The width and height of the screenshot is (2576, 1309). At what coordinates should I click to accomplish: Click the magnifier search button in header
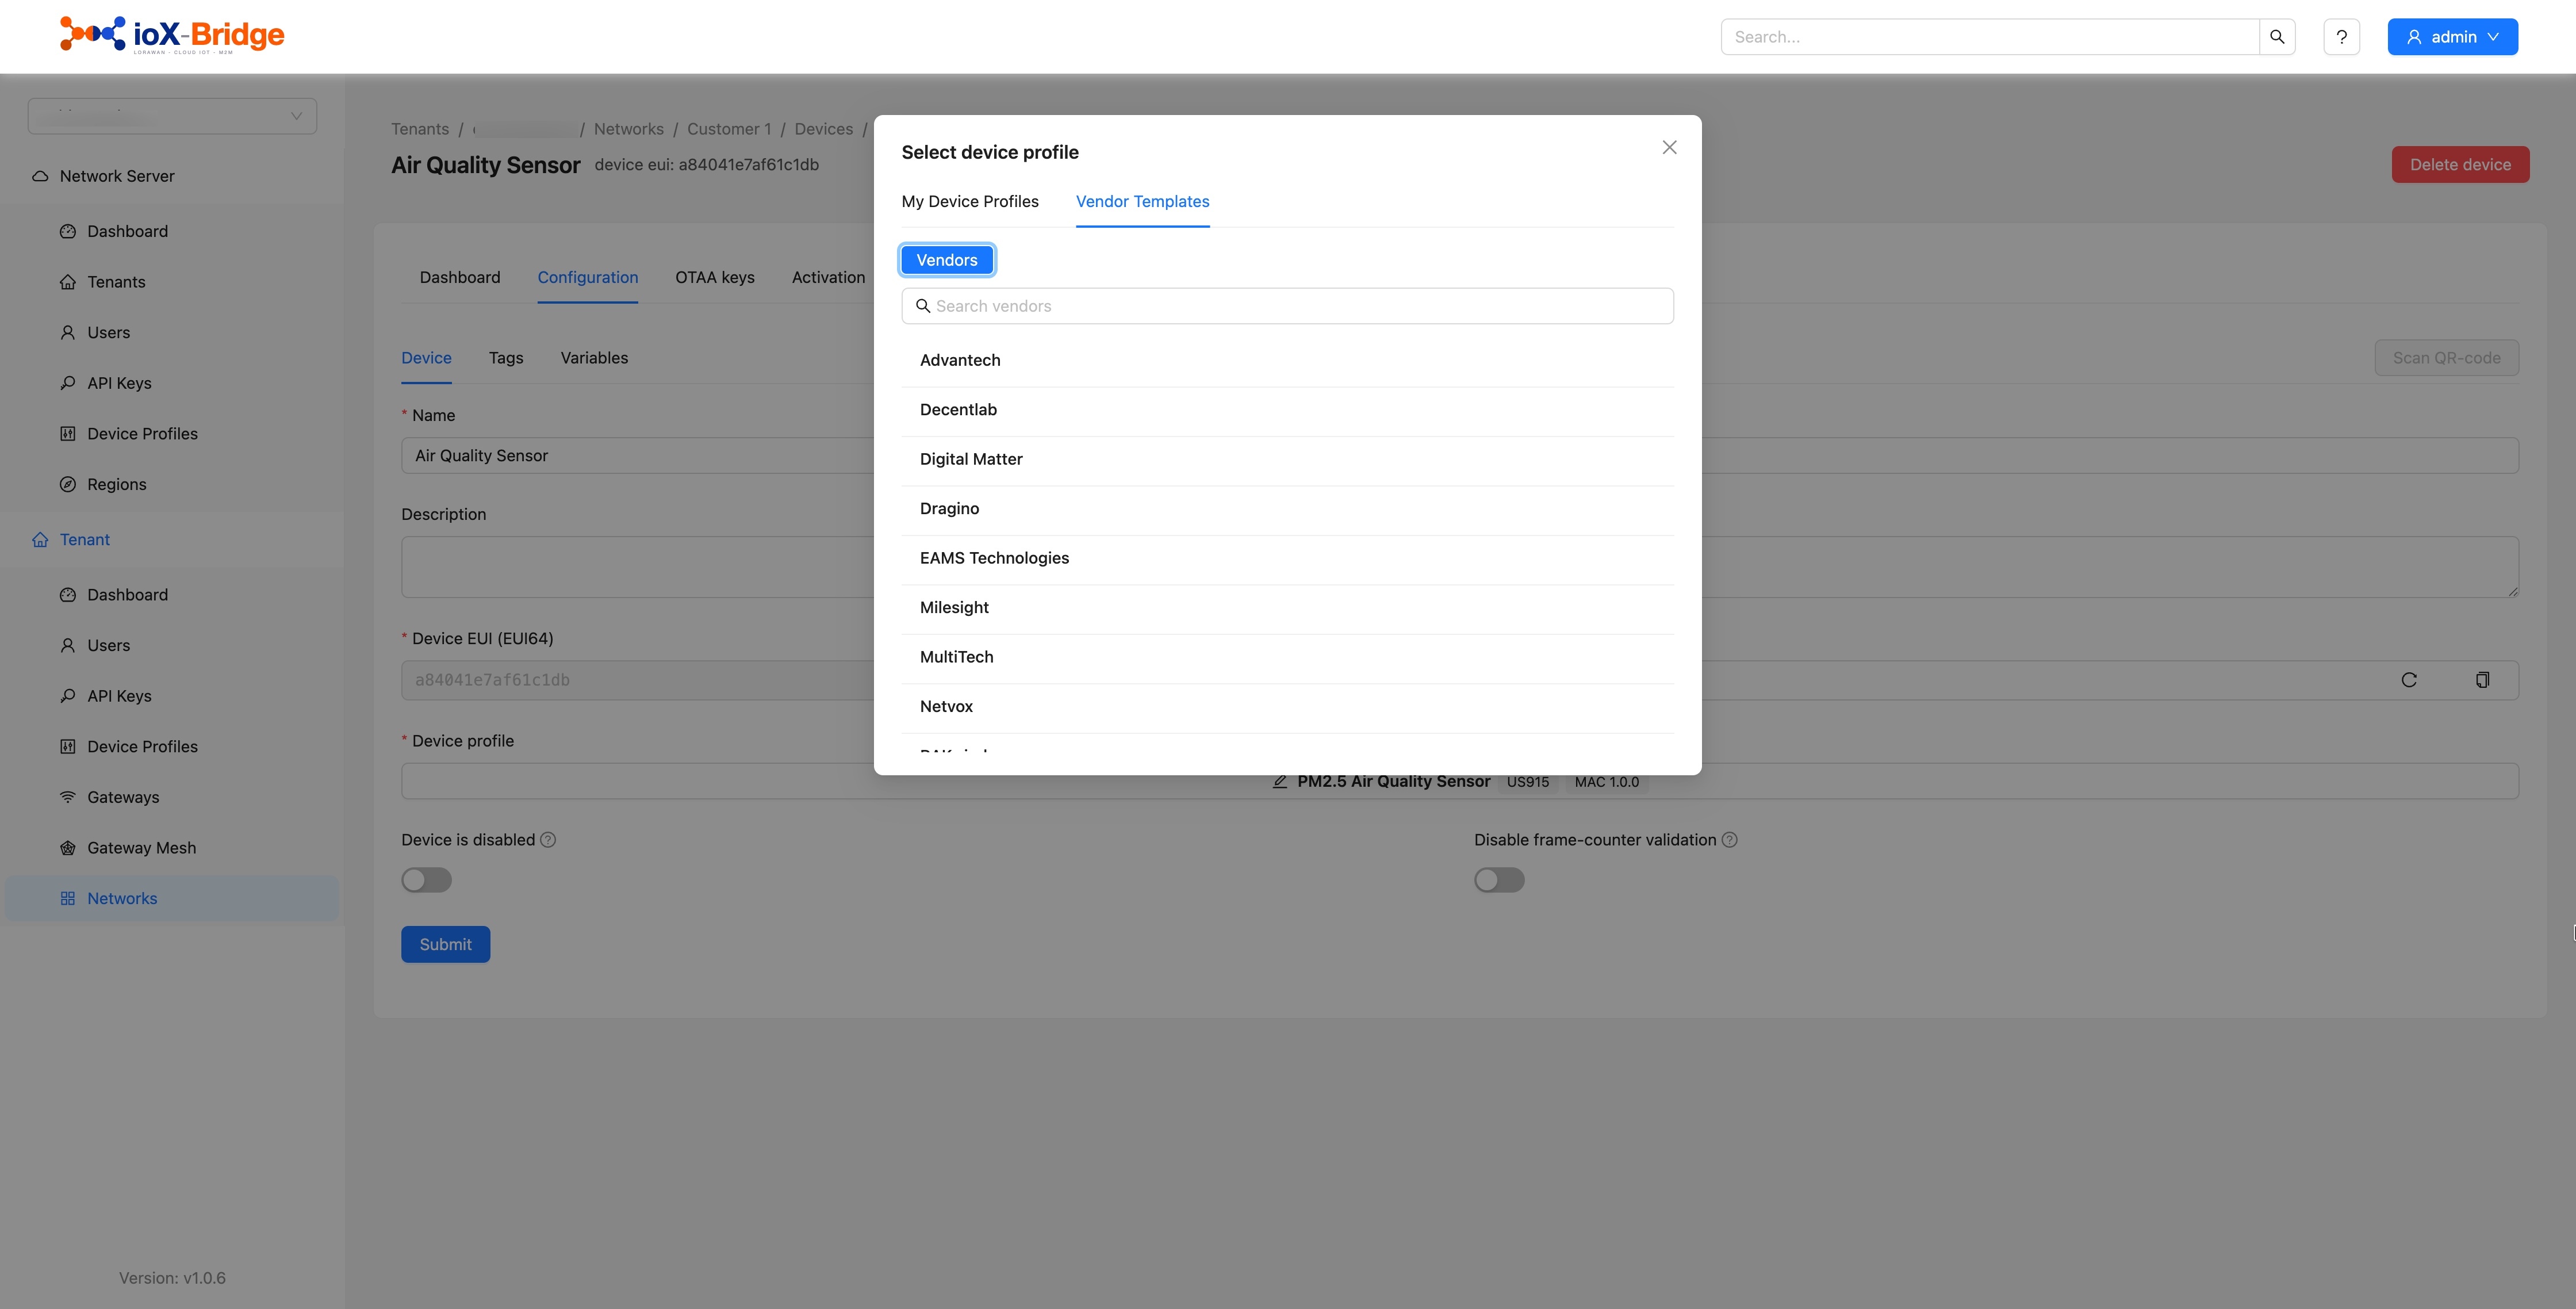pyautogui.click(x=2277, y=37)
